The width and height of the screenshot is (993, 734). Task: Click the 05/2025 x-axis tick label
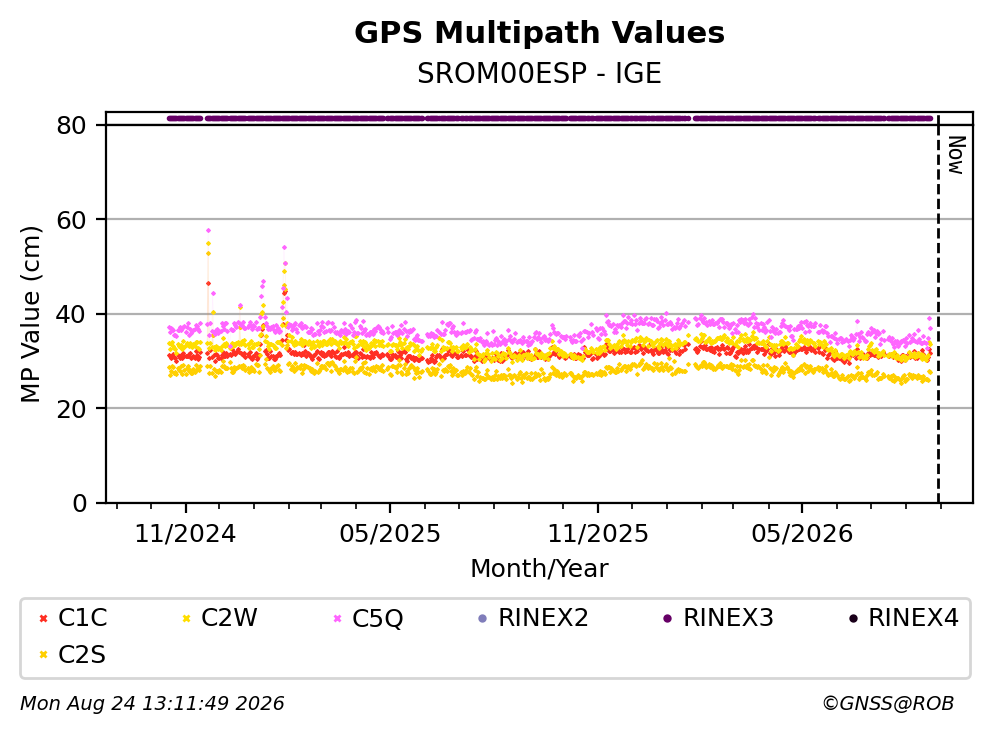click(x=389, y=534)
